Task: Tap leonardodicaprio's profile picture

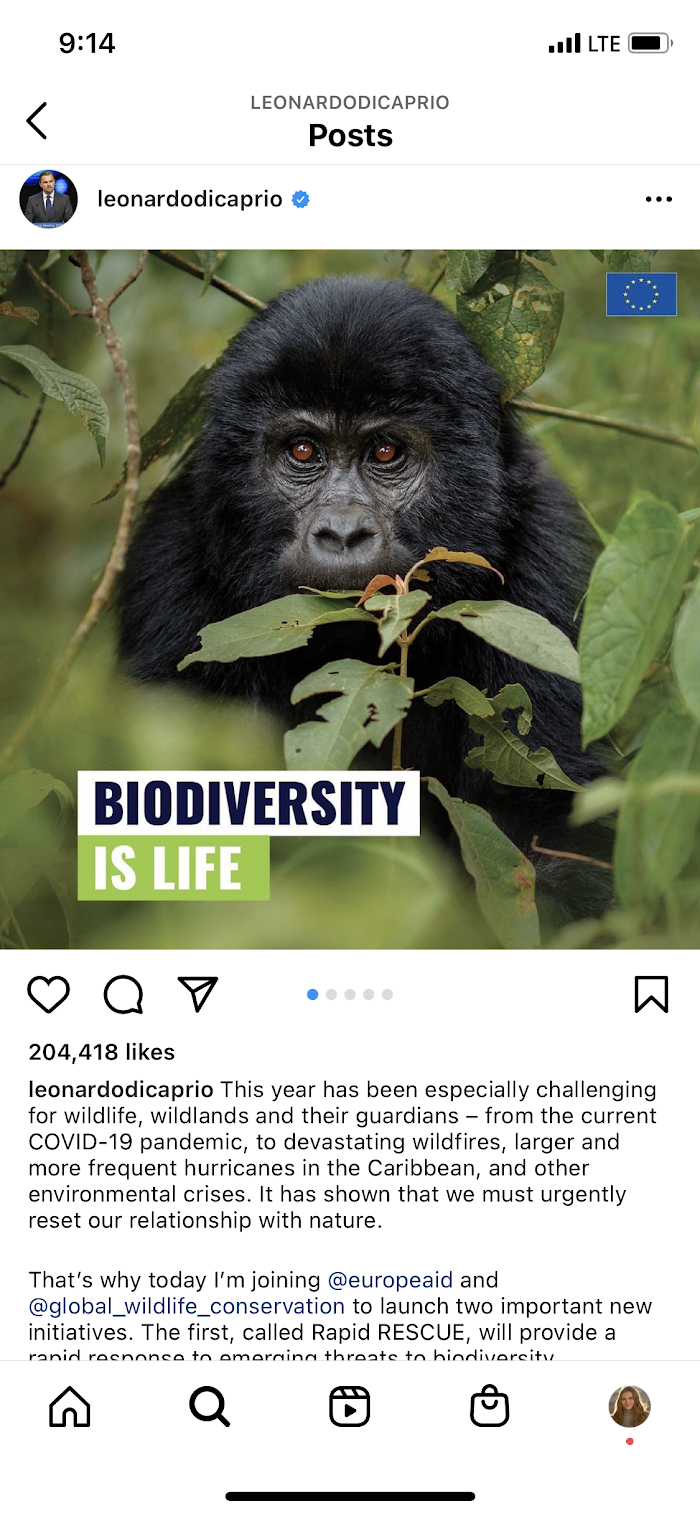Action: (x=48, y=199)
